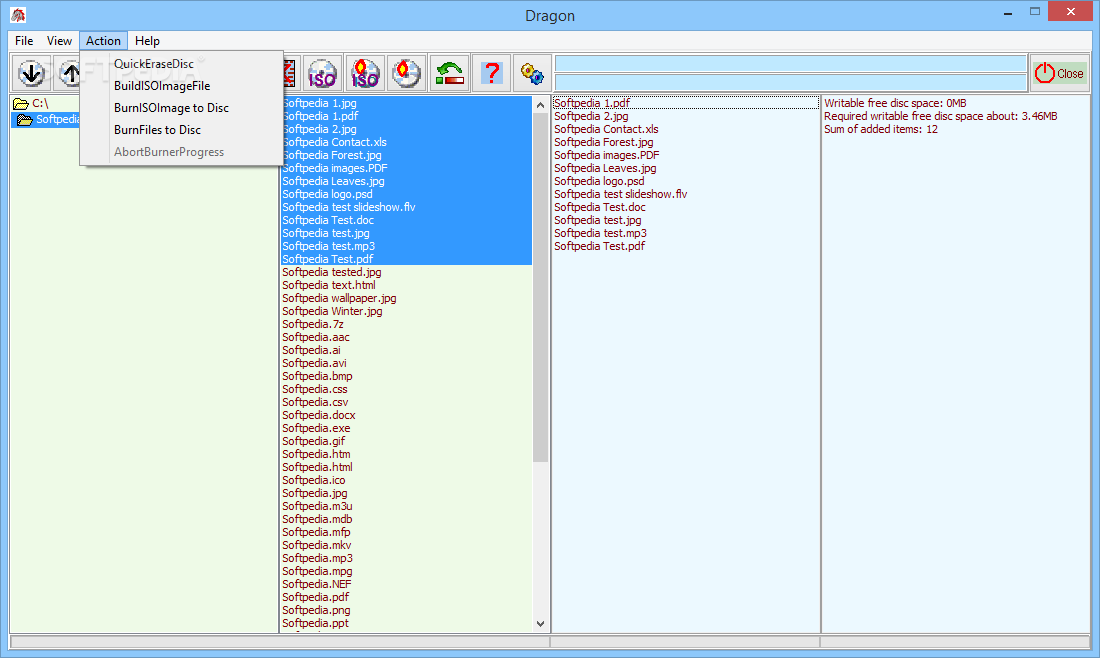Viewport: 1100px width, 658px height.
Task: Select Softpedia.gif file
Action: [314, 441]
